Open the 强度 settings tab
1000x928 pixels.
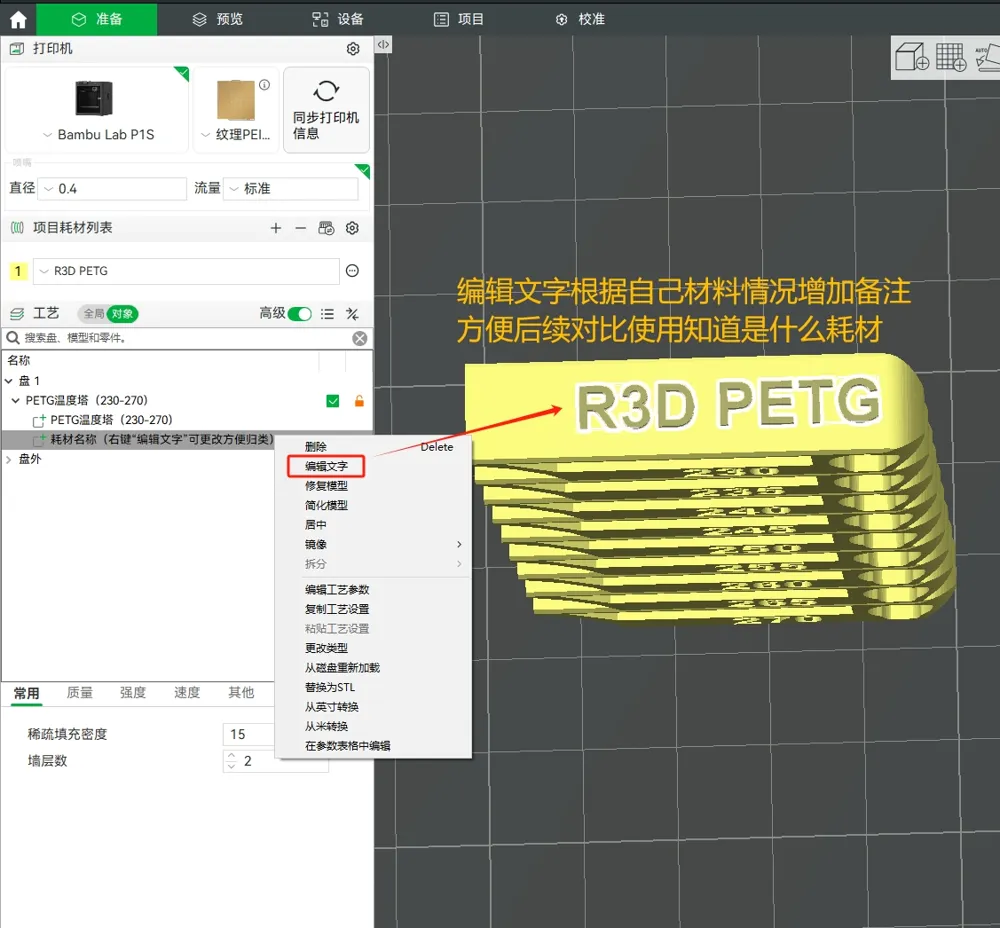pyautogui.click(x=133, y=693)
